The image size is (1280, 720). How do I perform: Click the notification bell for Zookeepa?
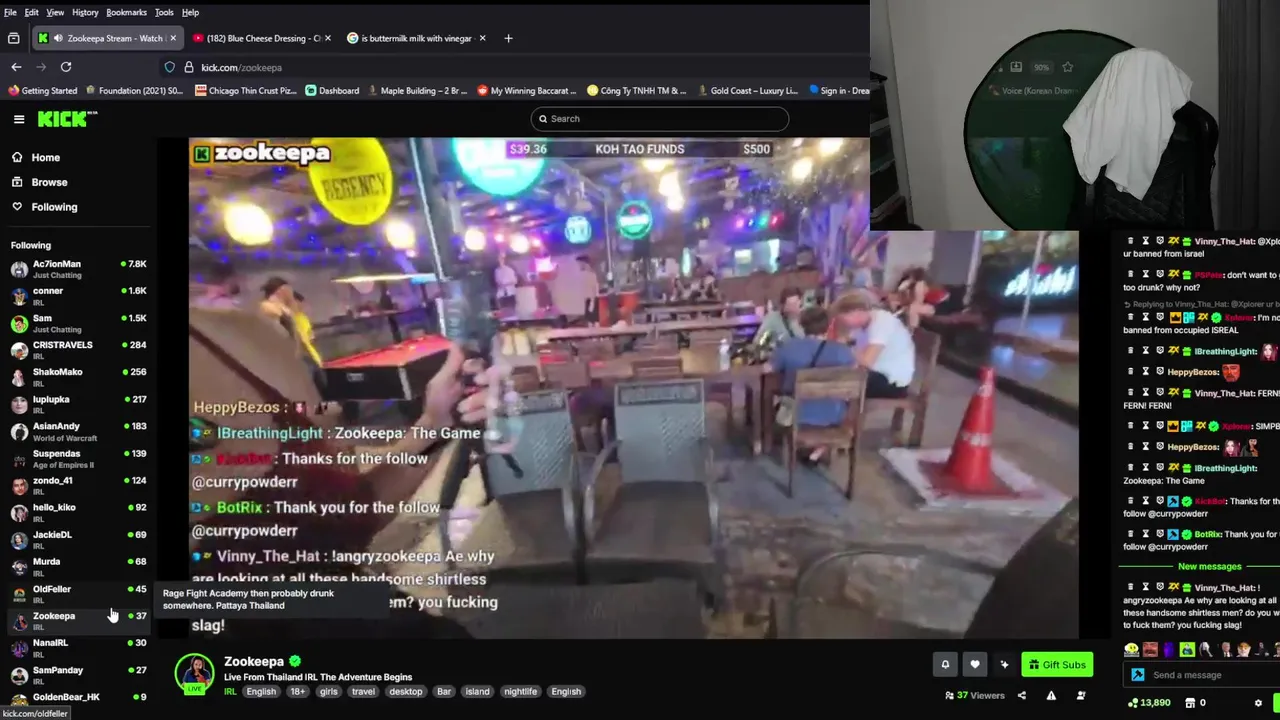click(945, 664)
